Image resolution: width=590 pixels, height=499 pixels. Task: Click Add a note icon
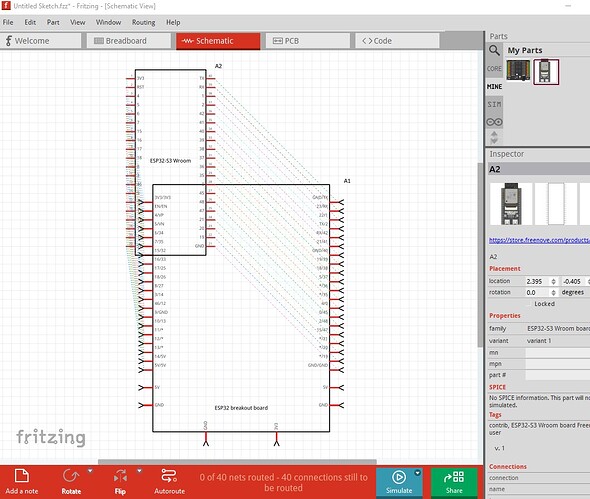[21, 482]
